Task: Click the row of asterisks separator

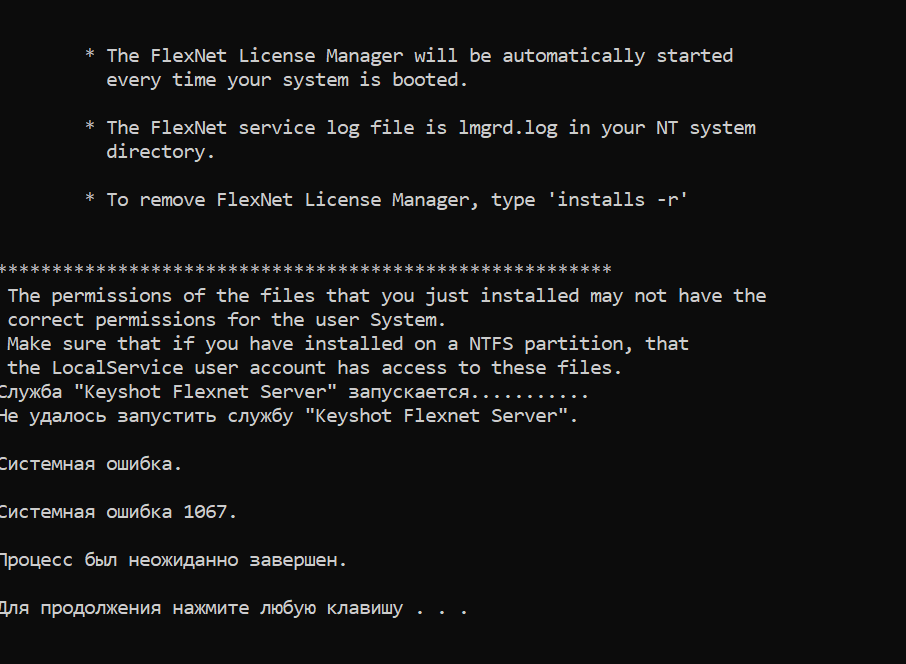Action: pyautogui.click(x=305, y=271)
